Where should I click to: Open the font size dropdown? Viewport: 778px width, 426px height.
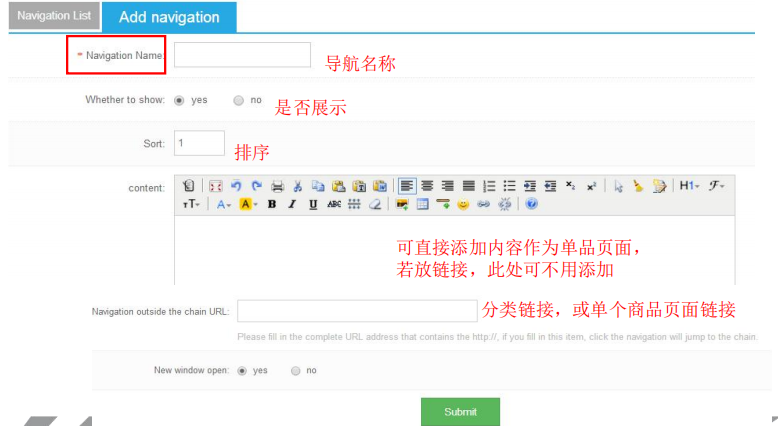191,204
